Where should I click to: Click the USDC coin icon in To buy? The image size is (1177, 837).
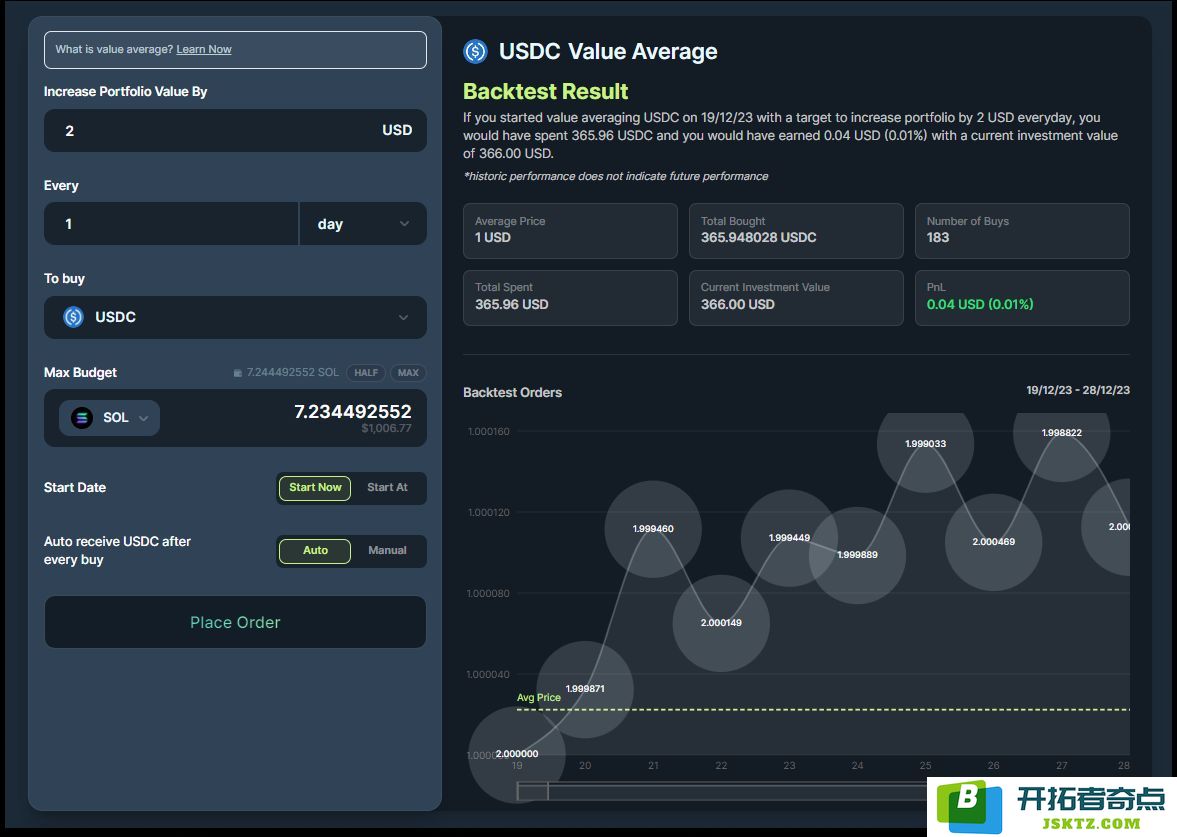coord(74,317)
